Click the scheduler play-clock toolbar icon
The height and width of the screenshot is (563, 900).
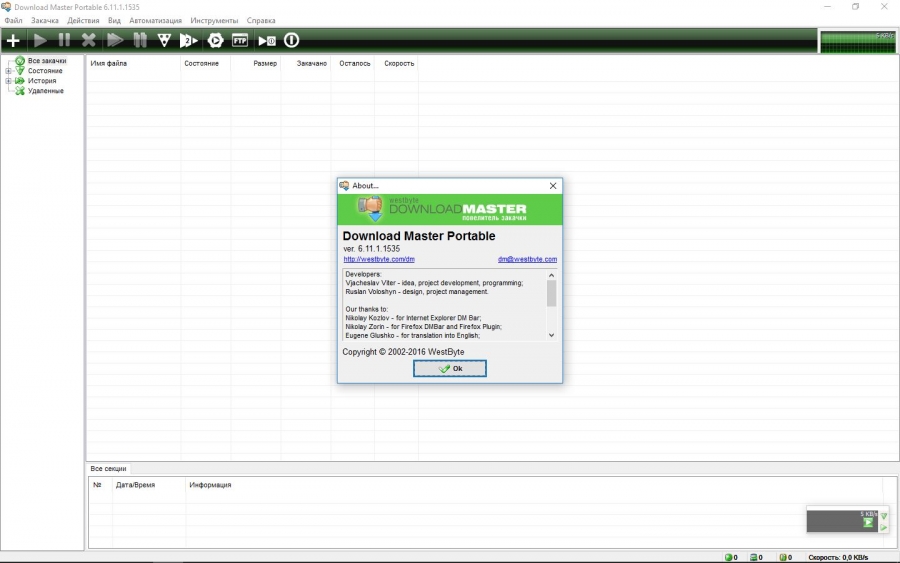click(267, 41)
